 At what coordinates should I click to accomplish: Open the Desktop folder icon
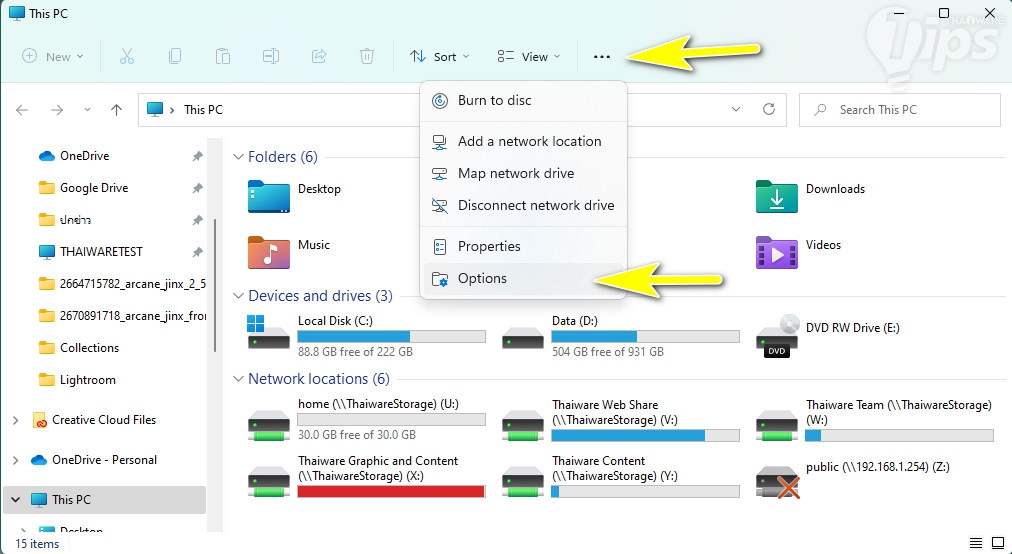268,196
